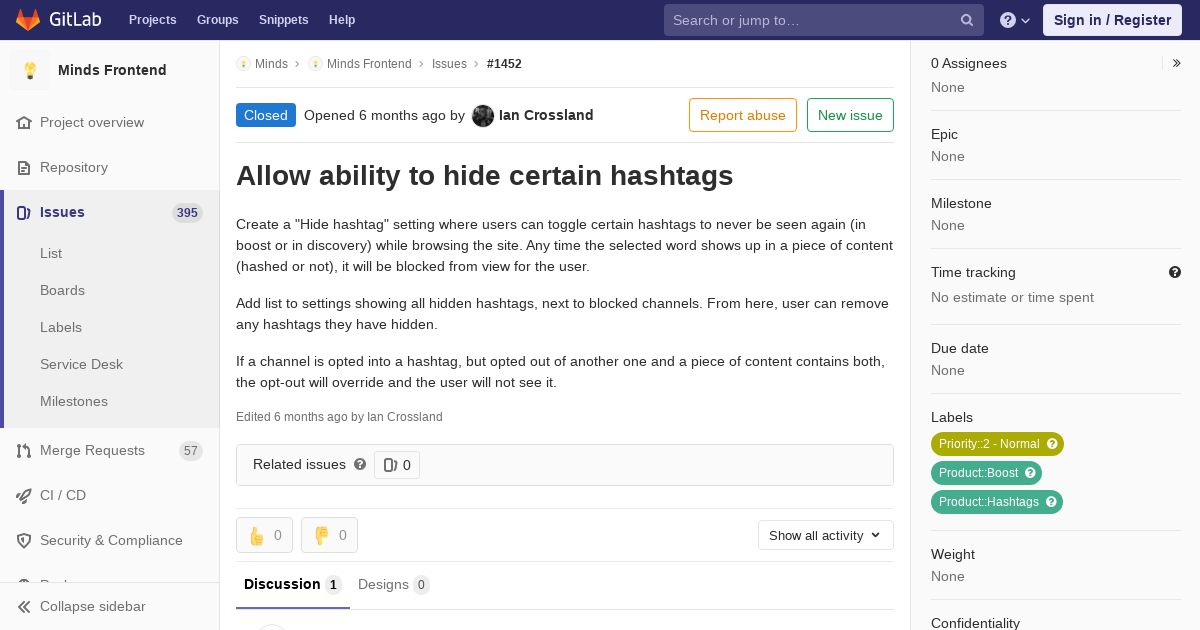Open the Labels sidebar item
Image resolution: width=1200 pixels, height=630 pixels.
coord(61,327)
